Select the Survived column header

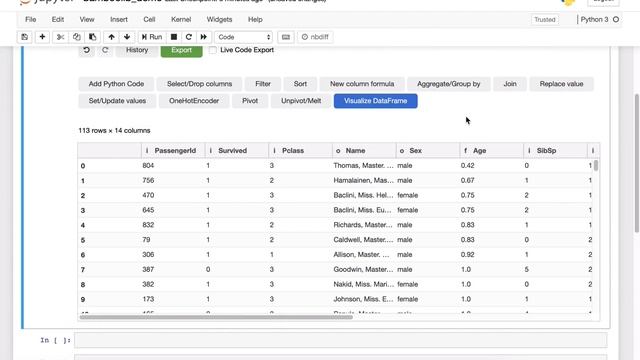[237, 151]
